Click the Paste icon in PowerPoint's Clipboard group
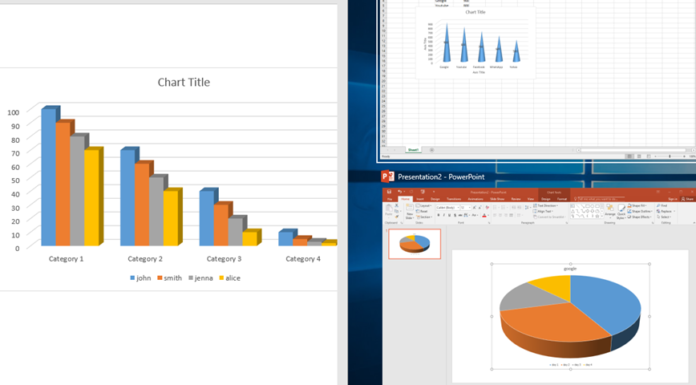 (x=389, y=209)
